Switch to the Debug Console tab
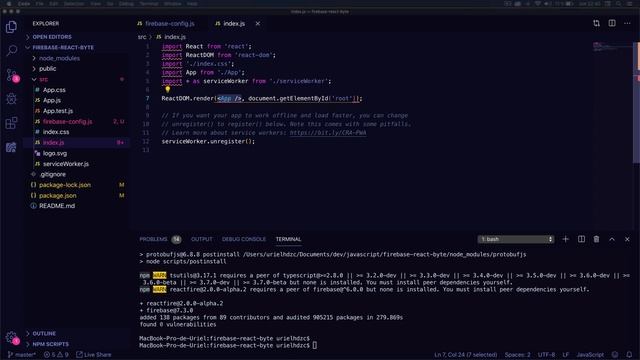Screen dimensions: 640x360 click(x=244, y=239)
